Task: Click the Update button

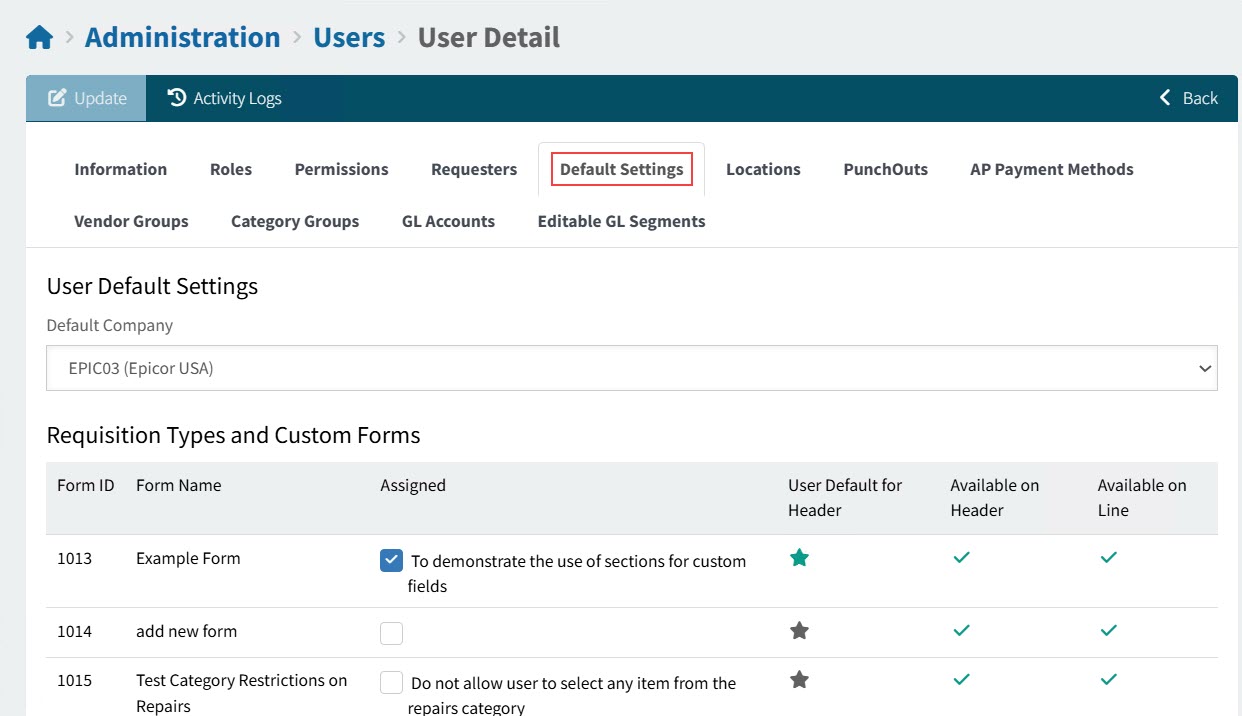Action: [x=87, y=98]
